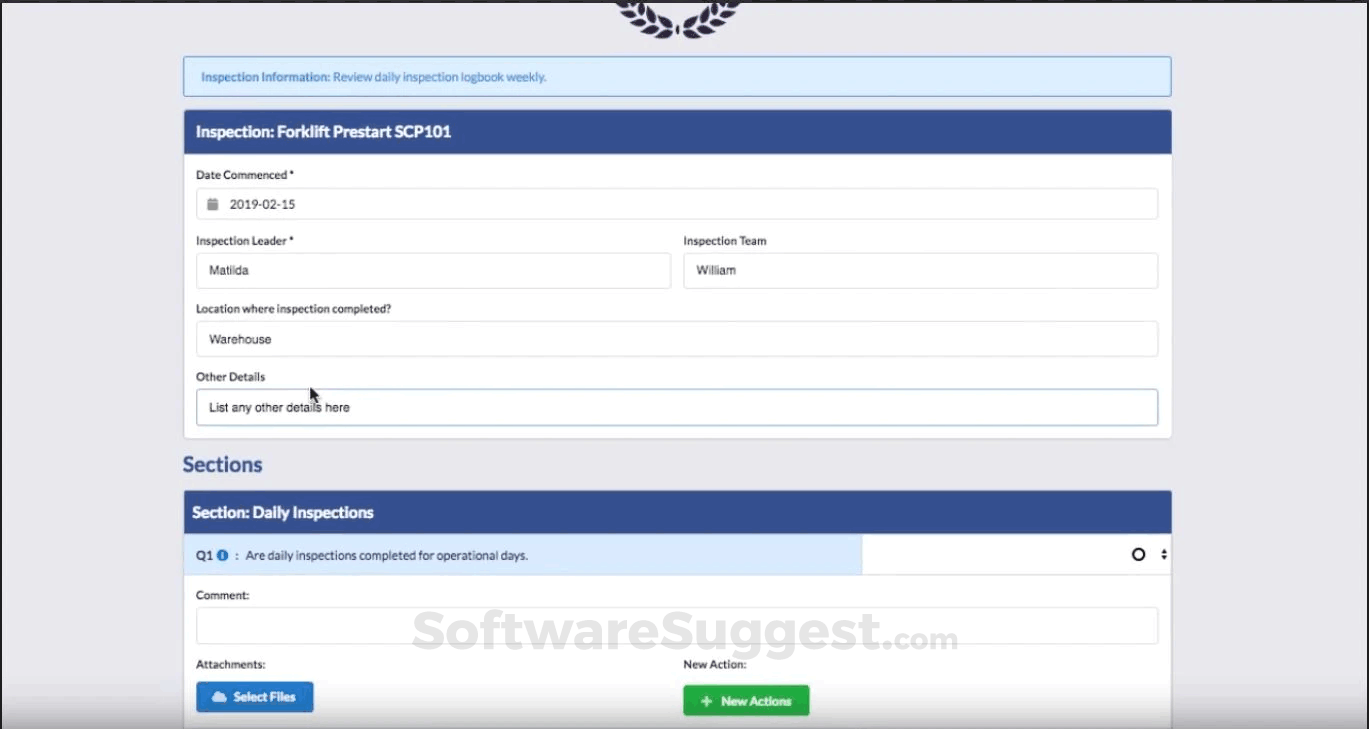Open the Q1 answer dropdown selector
Screen dimensions: 1369x729
tap(1163, 554)
